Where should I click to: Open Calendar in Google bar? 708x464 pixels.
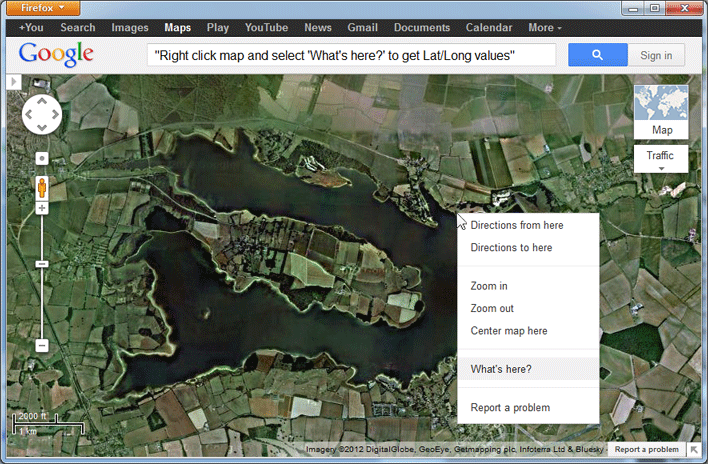point(489,28)
